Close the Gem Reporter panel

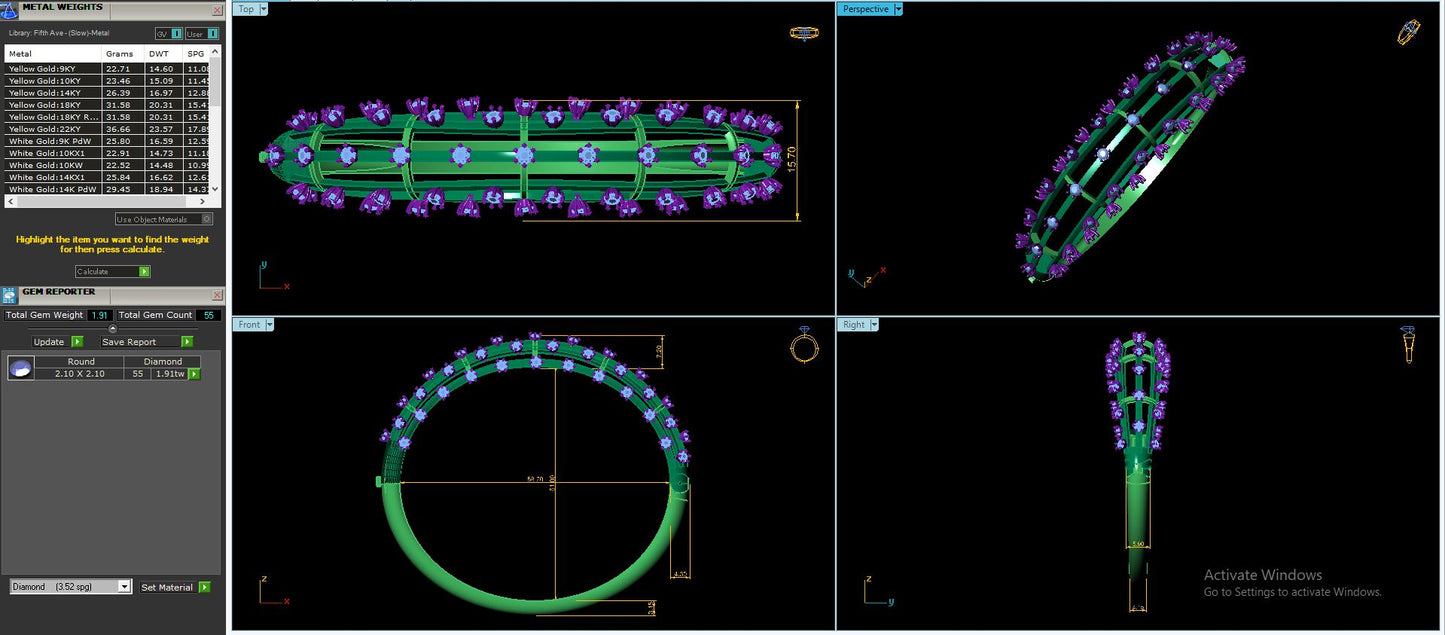(217, 295)
